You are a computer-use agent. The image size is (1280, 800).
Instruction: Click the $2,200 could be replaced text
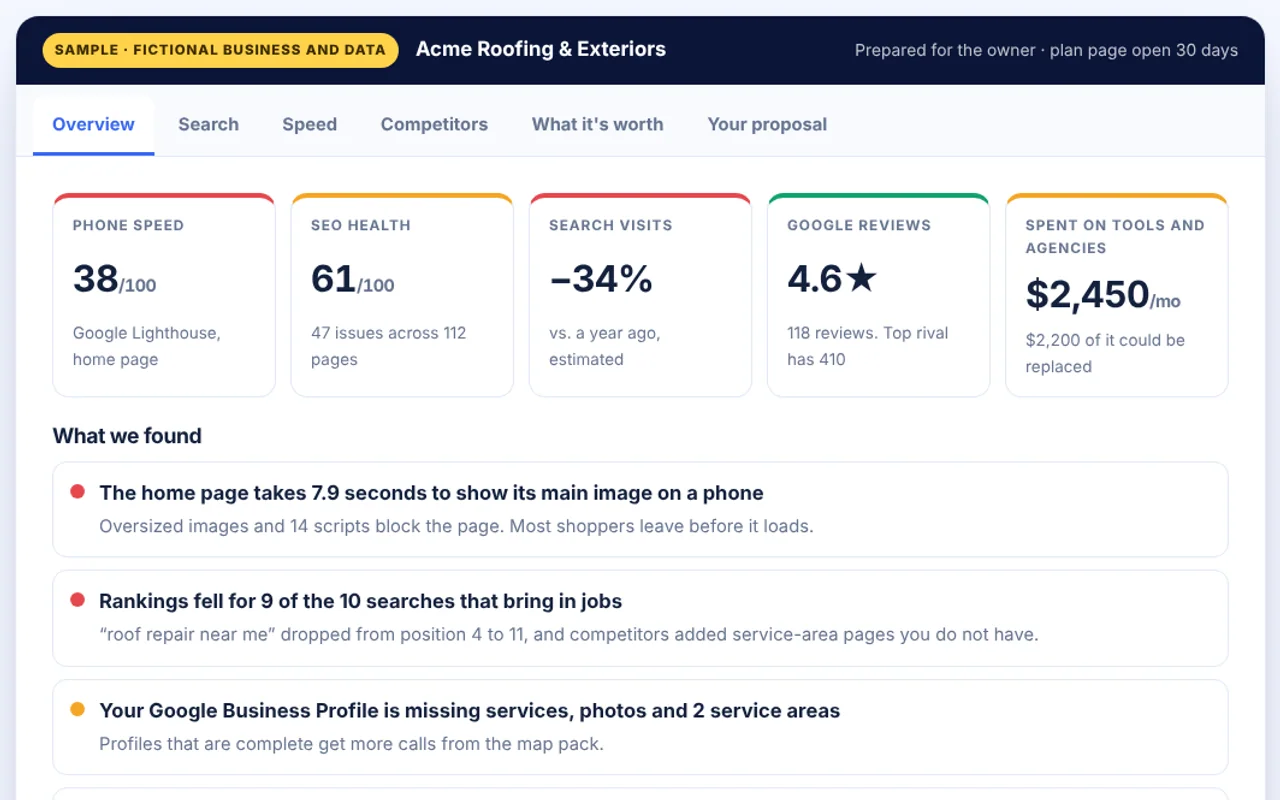pyautogui.click(x=1105, y=353)
